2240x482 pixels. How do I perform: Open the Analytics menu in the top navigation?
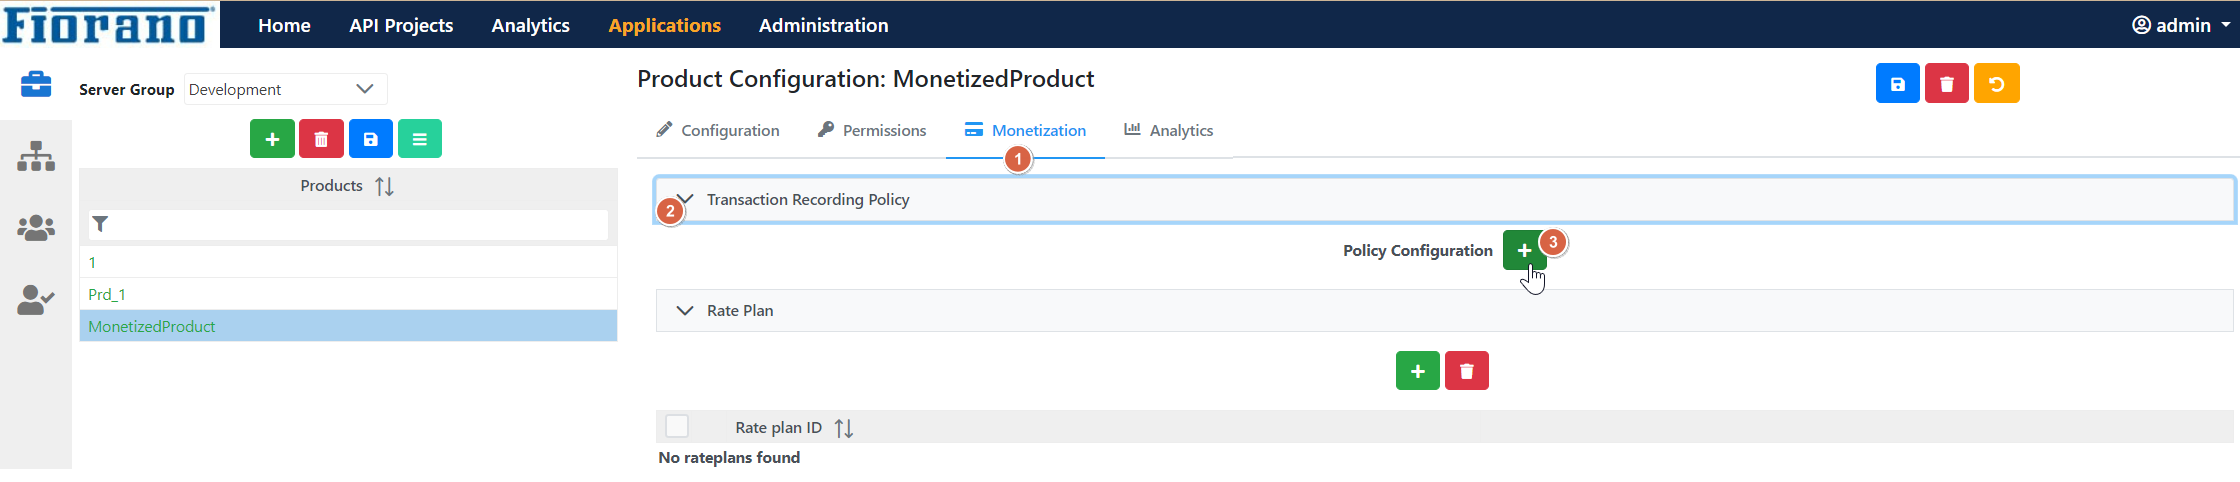[x=530, y=25]
